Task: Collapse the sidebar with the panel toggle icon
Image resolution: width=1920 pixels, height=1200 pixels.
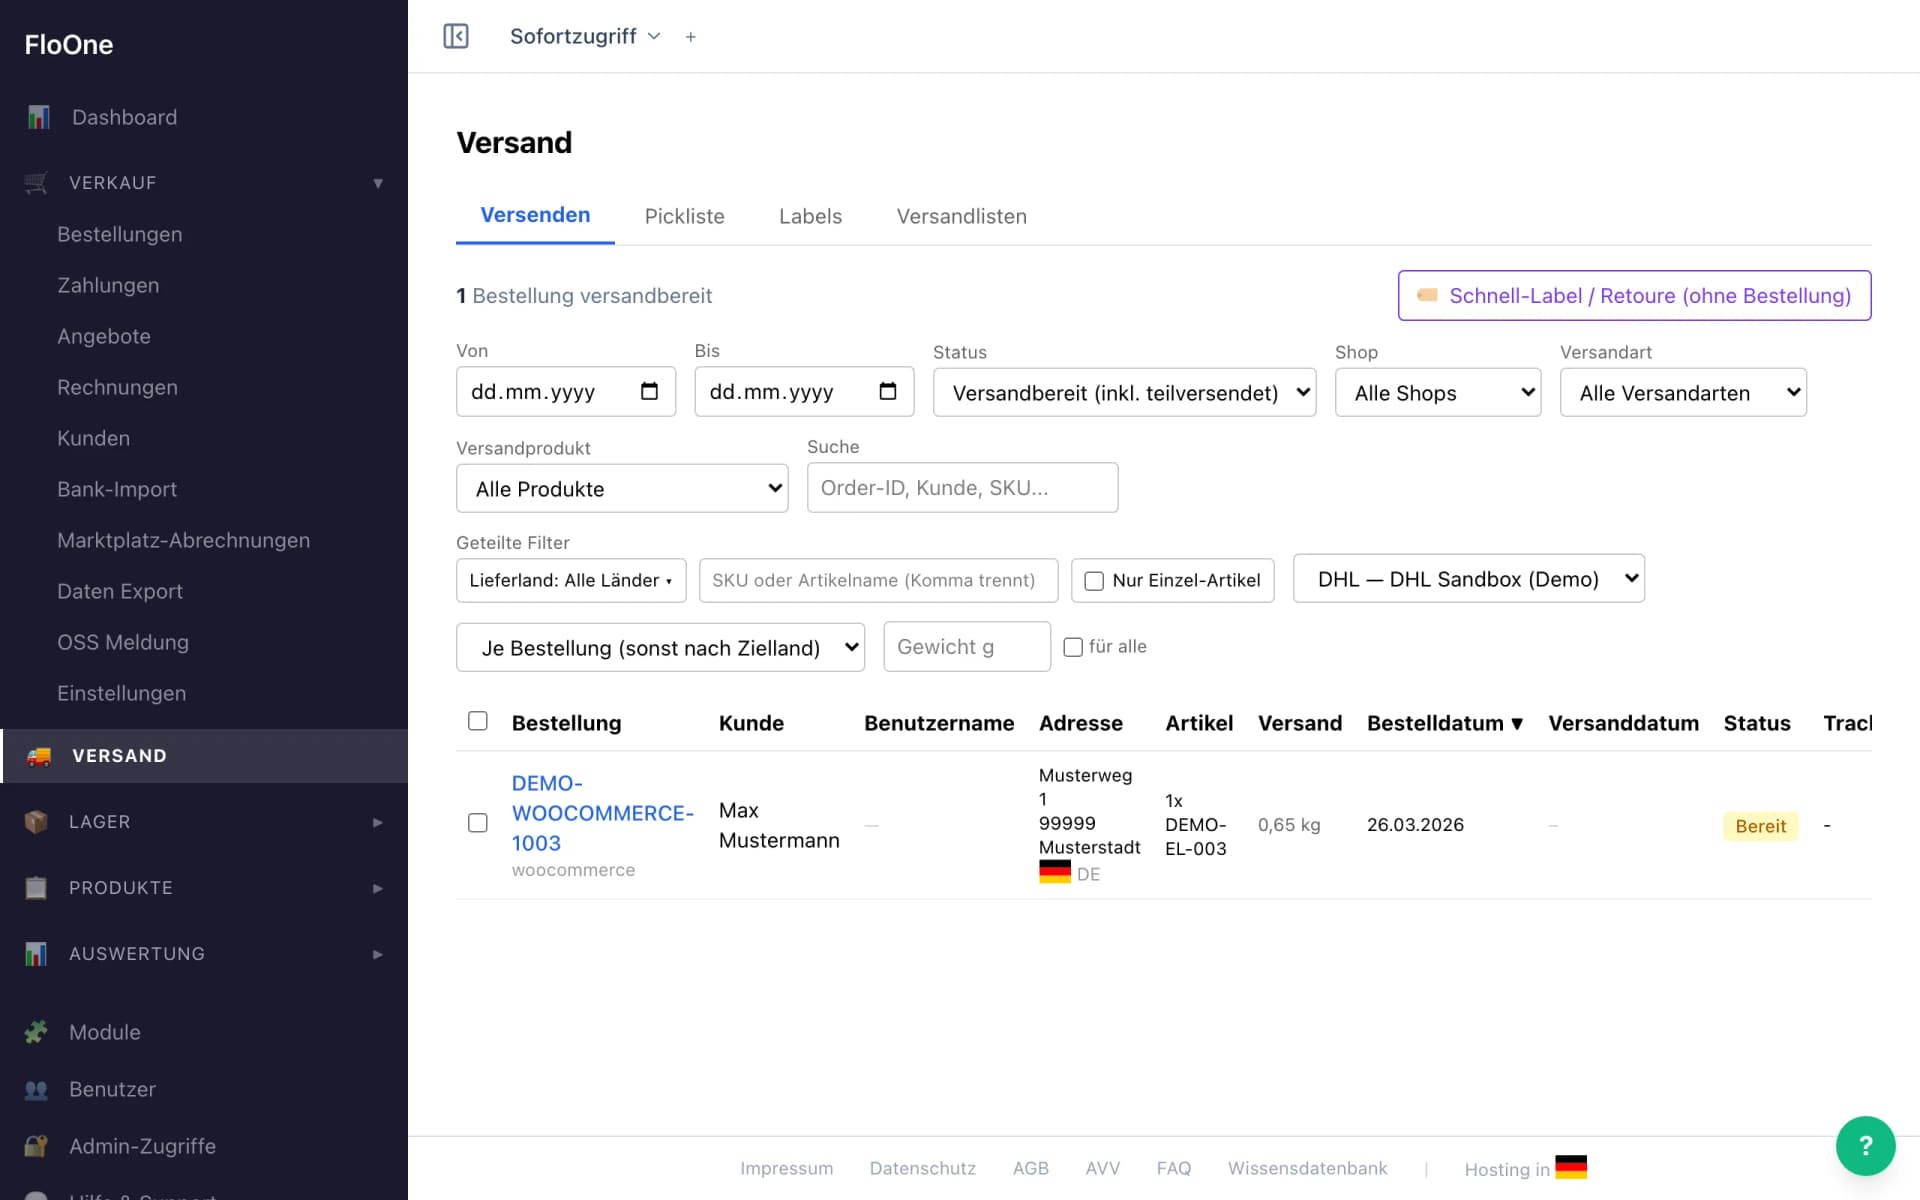Action: pyautogui.click(x=456, y=36)
